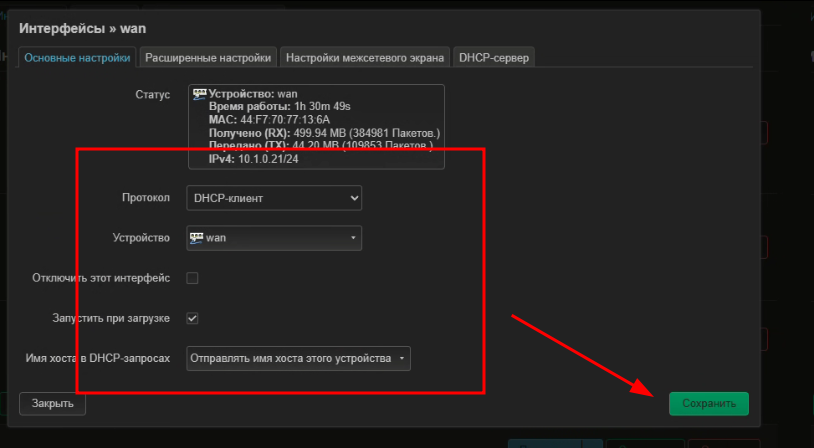Open the Протокол dropdown showing DHCP-клиент
814x448 pixels.
[x=274, y=198]
